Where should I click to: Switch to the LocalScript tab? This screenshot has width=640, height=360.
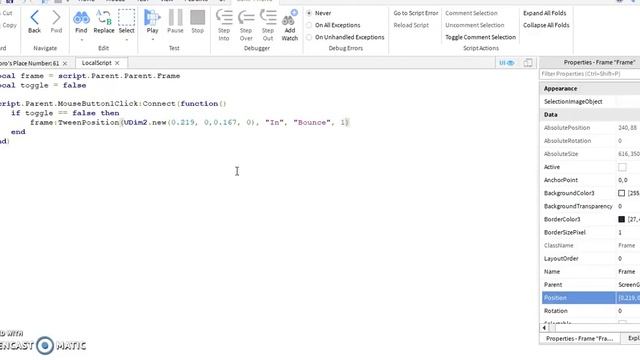[x=97, y=63]
